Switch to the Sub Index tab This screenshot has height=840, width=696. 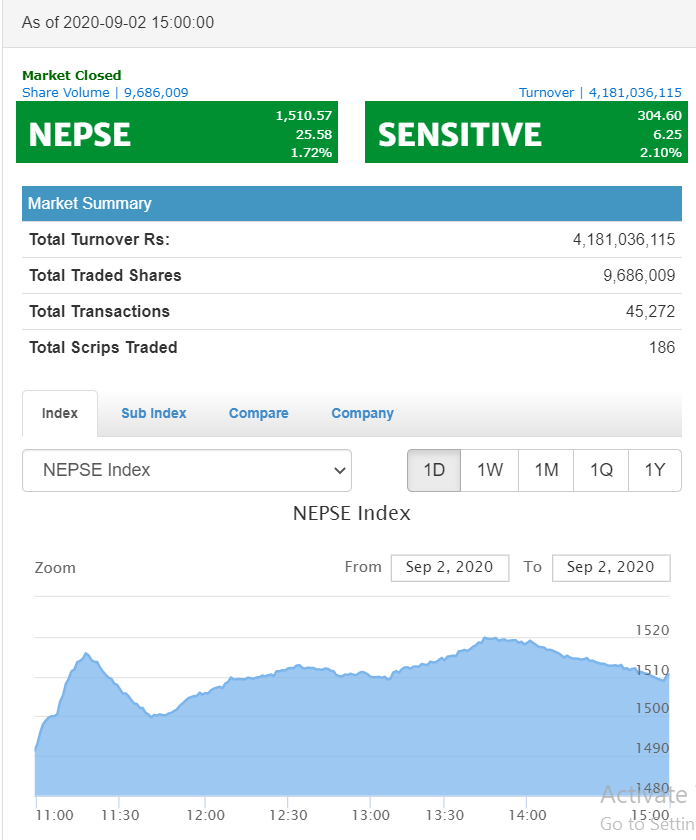point(154,413)
